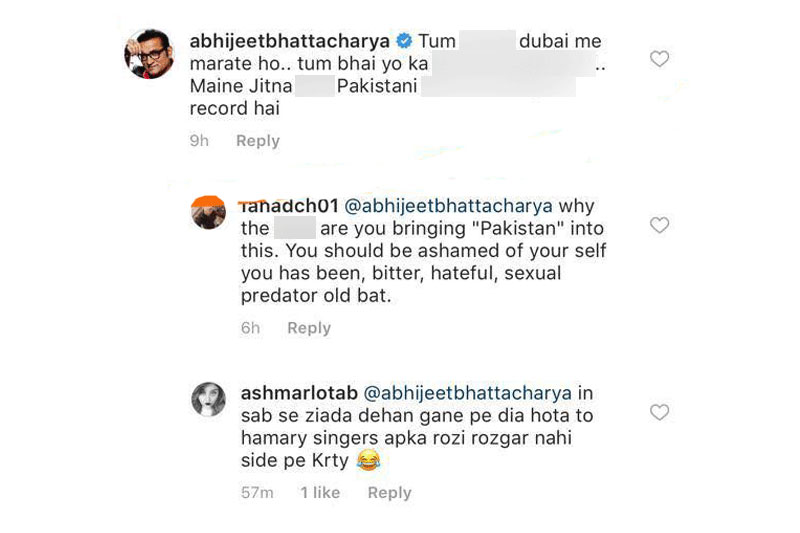Reply to abhijeetbhattacharya's comment
The height and width of the screenshot is (533, 800).
tap(257, 141)
